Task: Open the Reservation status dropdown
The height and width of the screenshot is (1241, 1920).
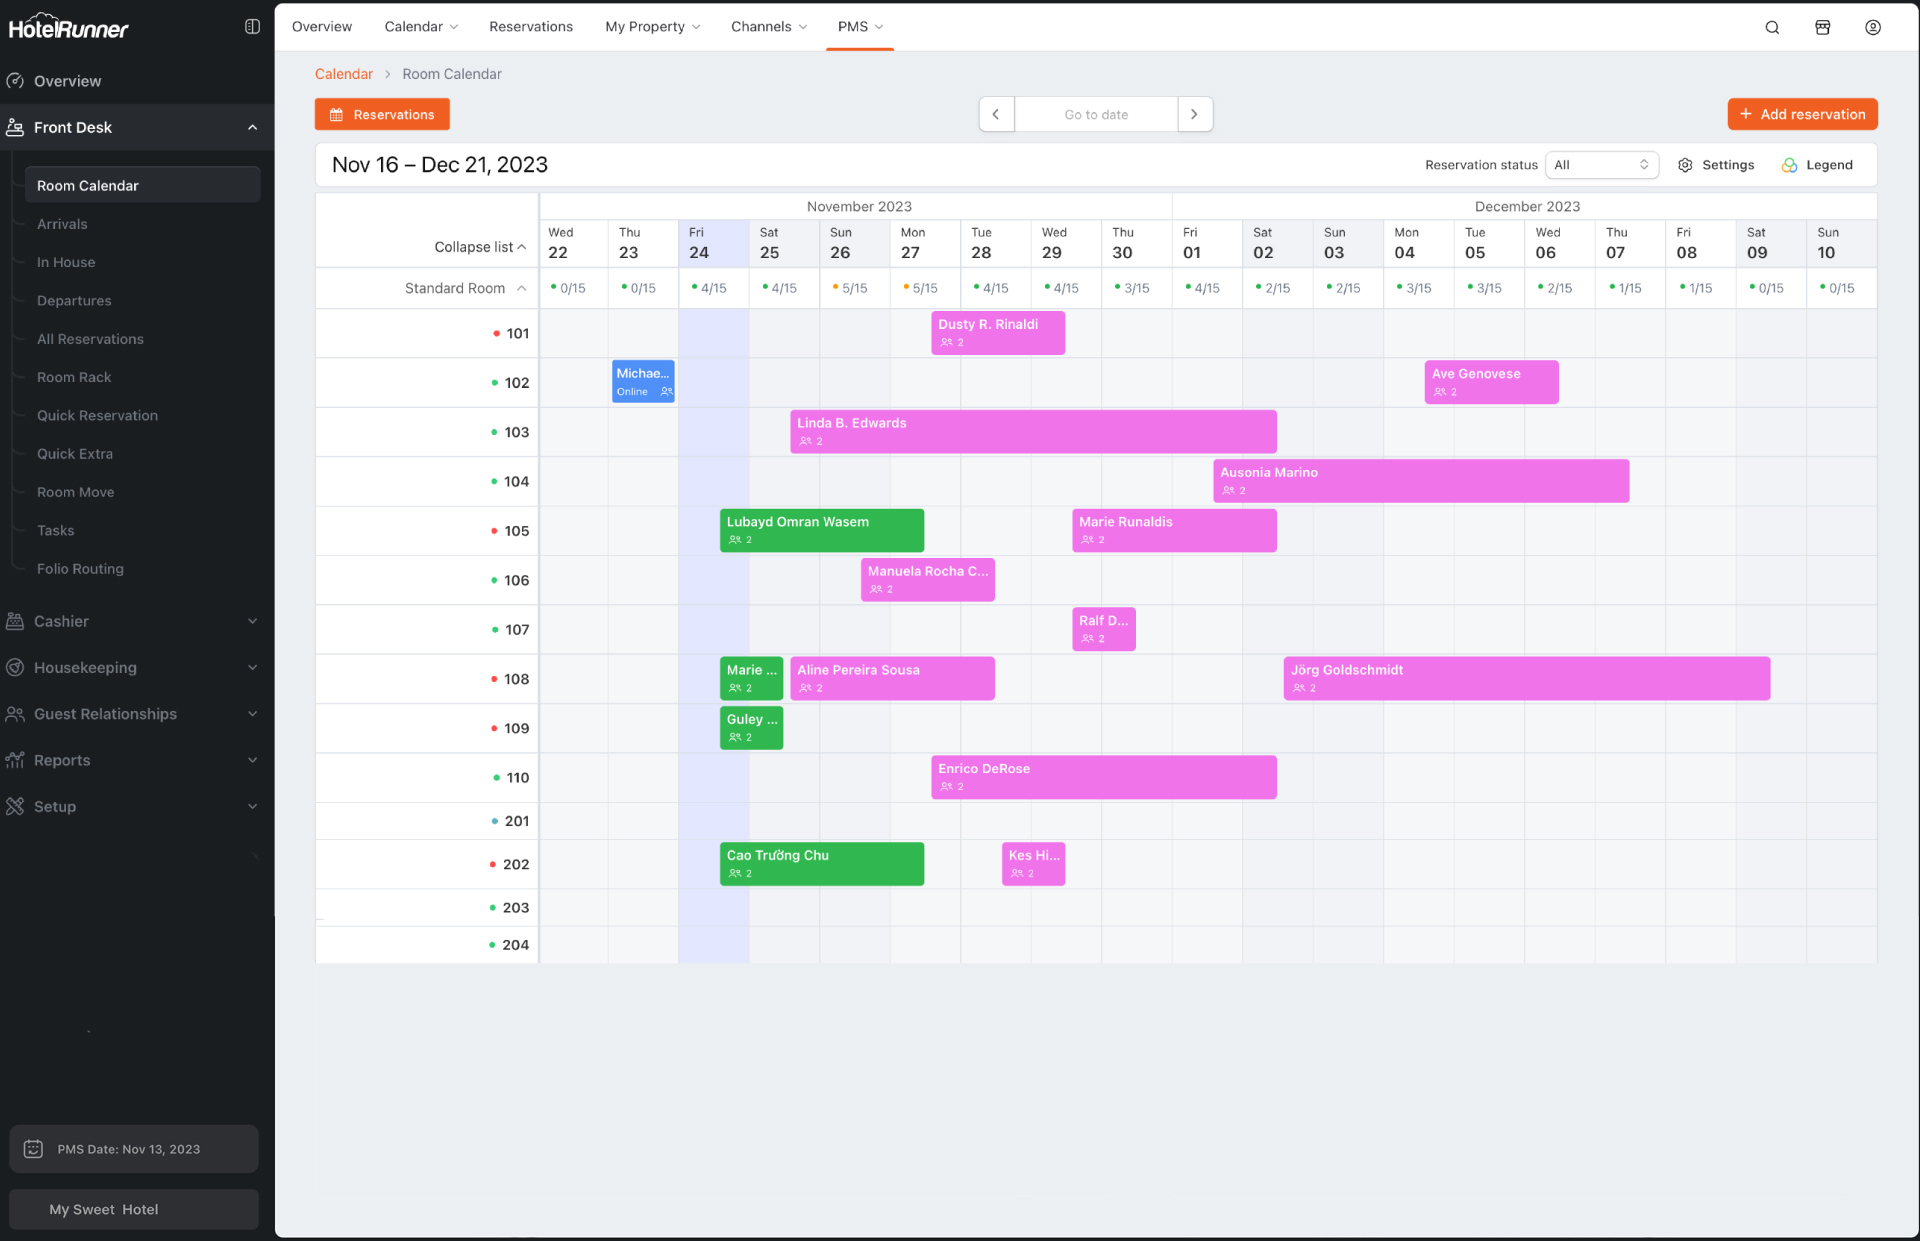Action: tap(1601, 165)
